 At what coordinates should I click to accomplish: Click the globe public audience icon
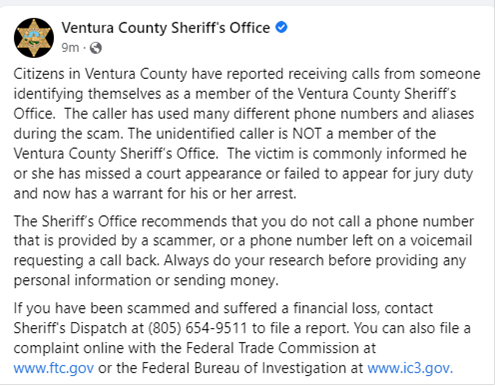click(x=96, y=48)
